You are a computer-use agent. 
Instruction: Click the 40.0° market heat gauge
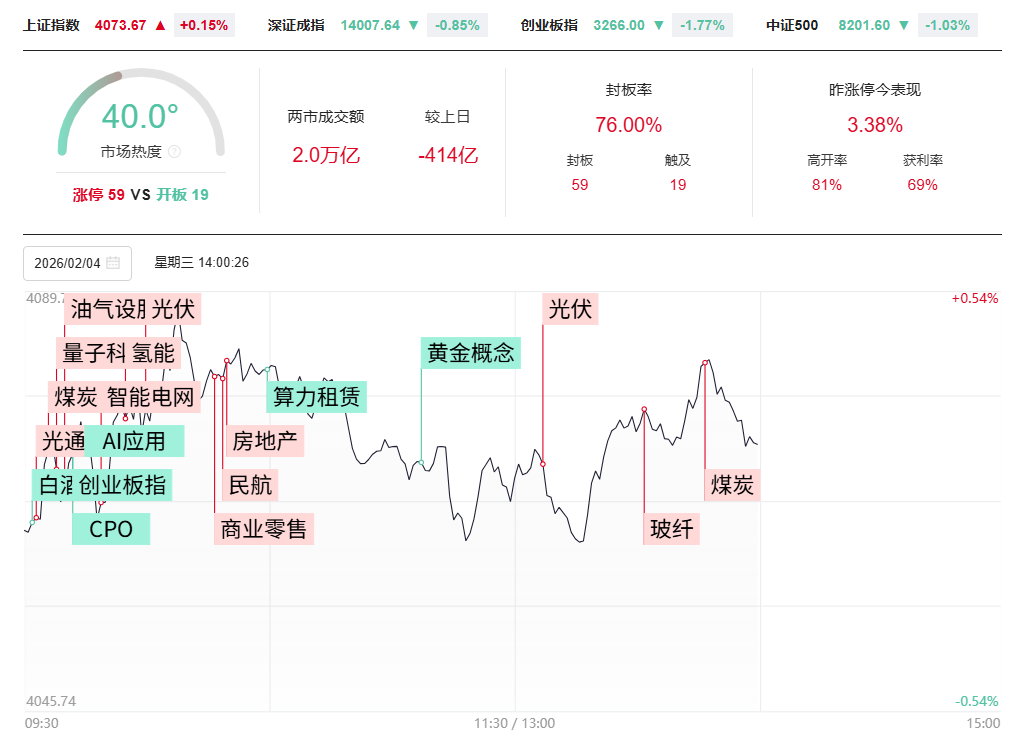140,118
